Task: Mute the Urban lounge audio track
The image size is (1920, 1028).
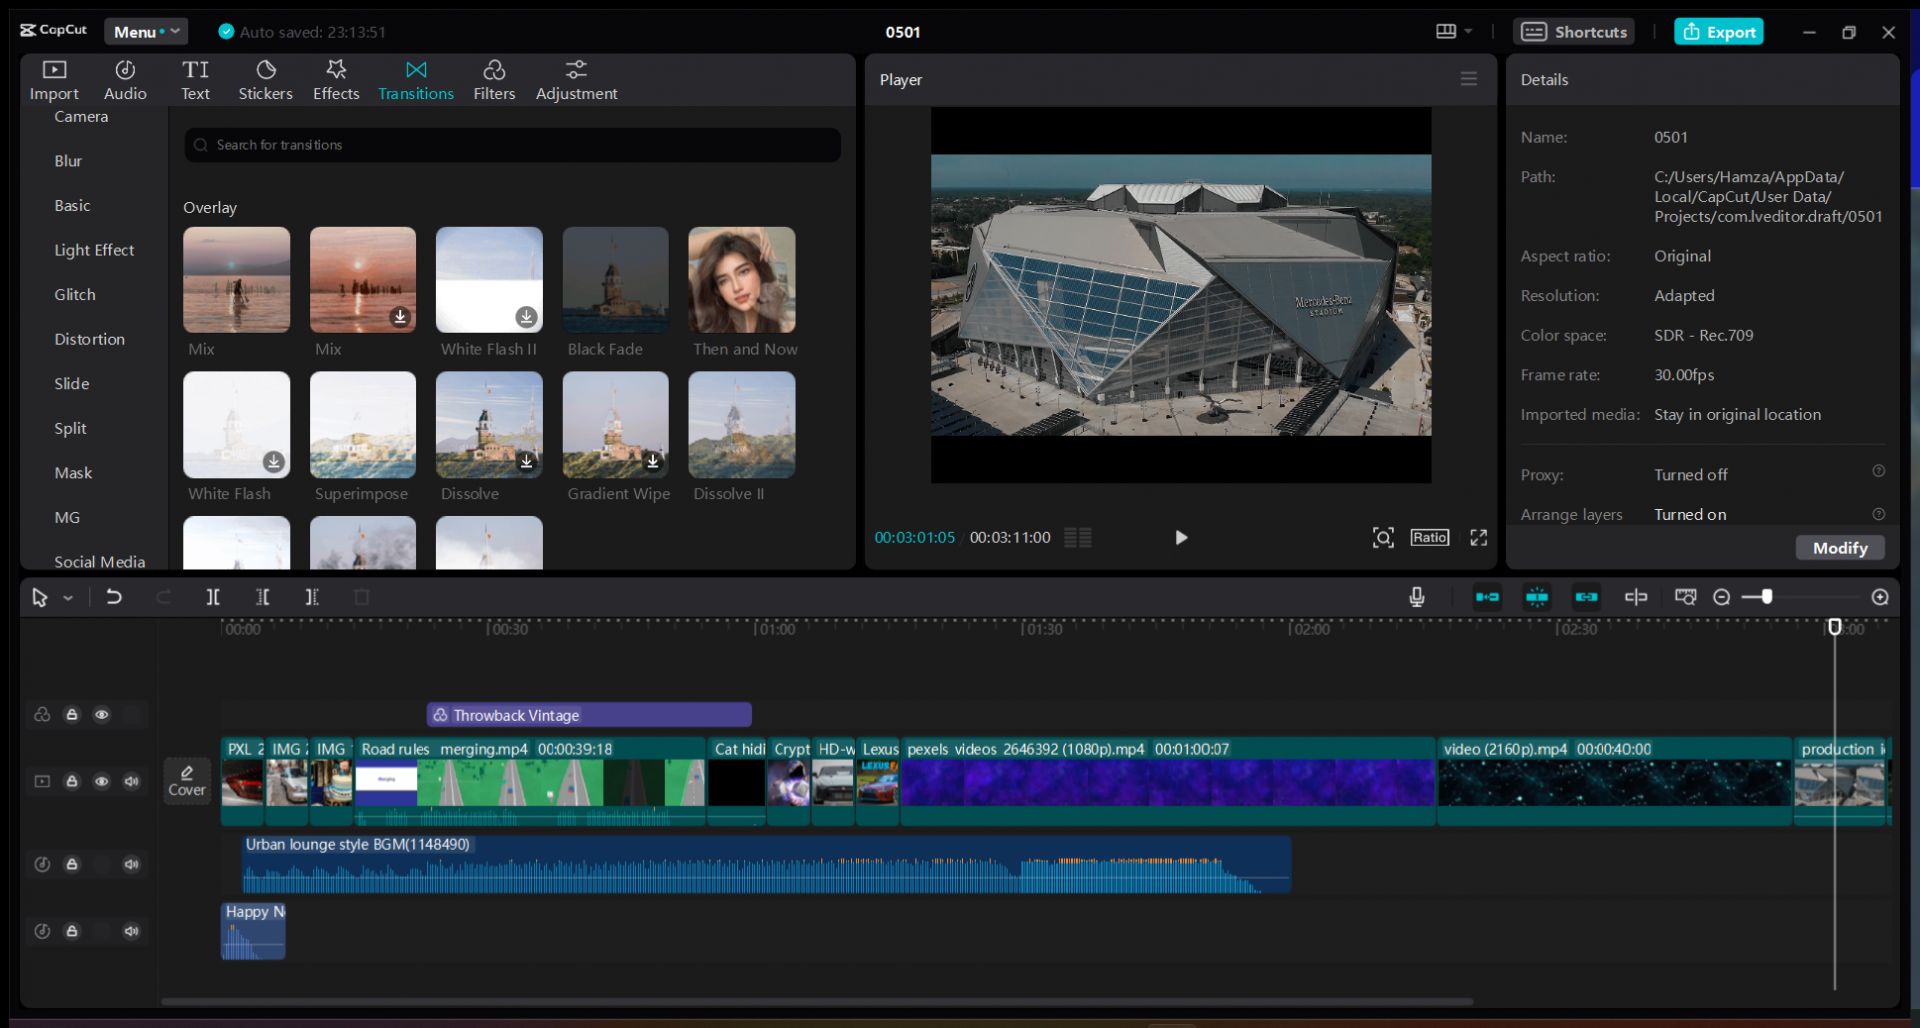Action: pyautogui.click(x=131, y=864)
